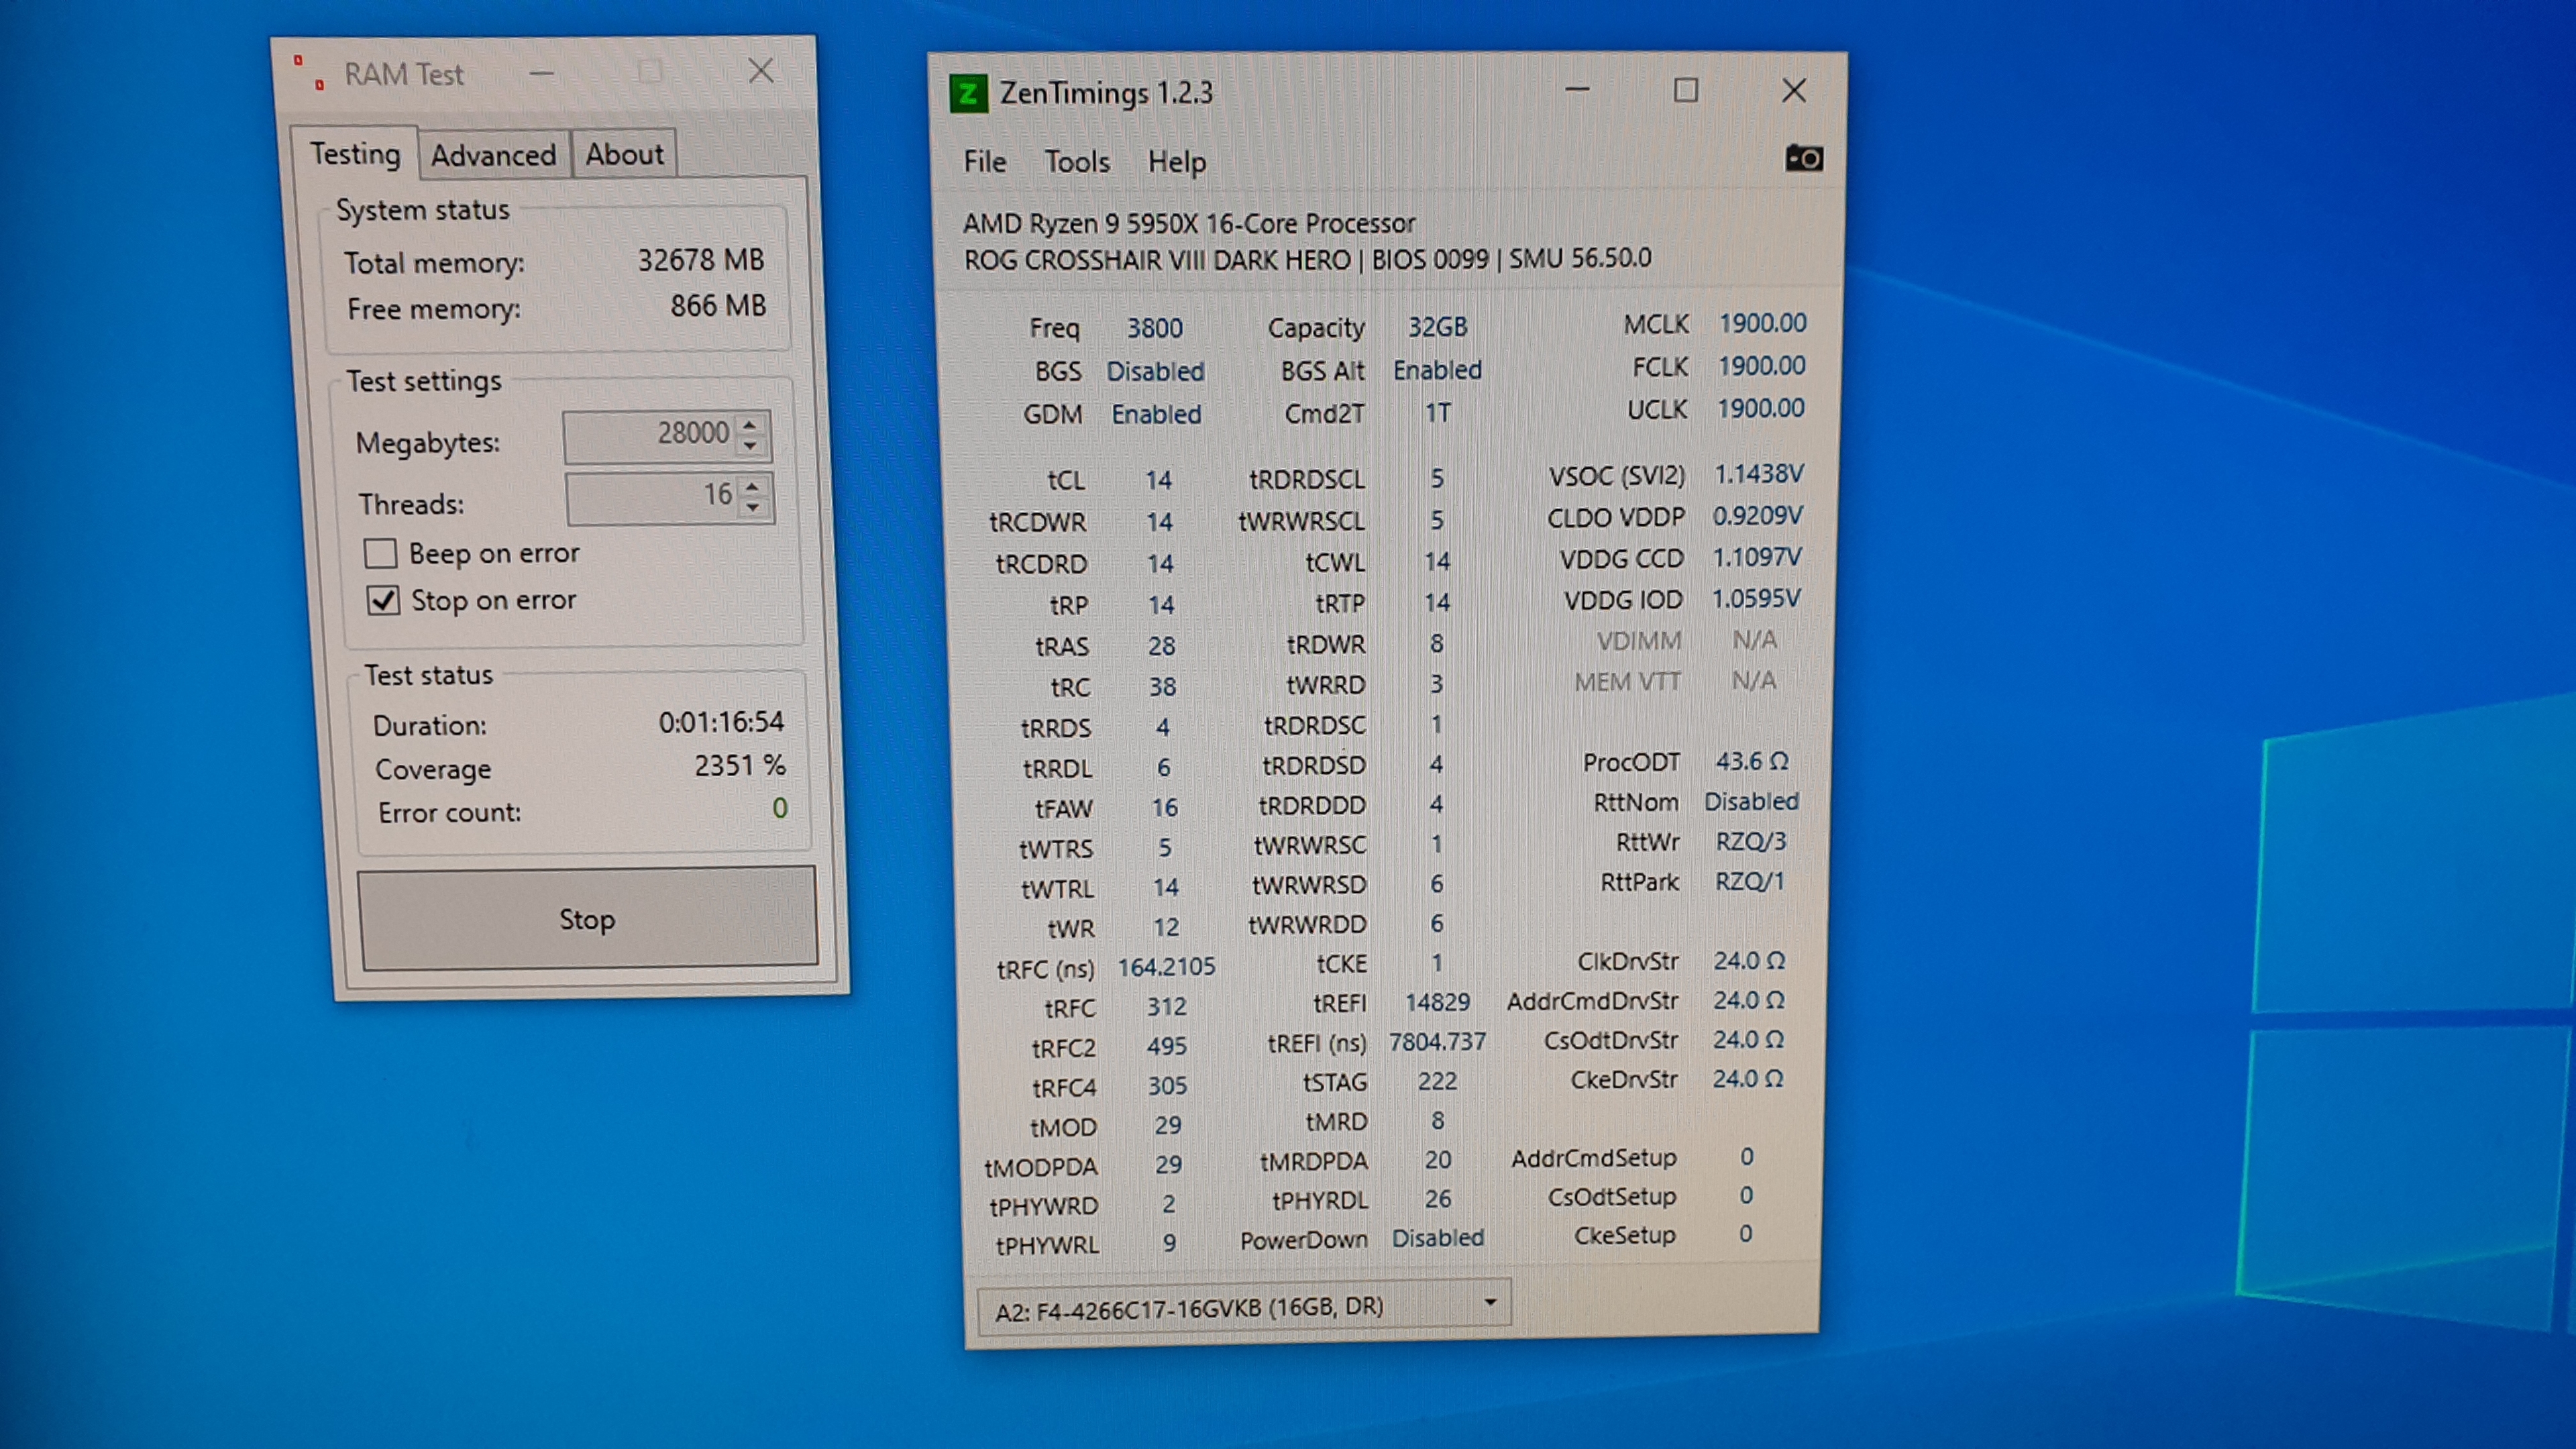This screenshot has height=1449, width=2576.
Task: Click the RttPark value RZQ/1
Action: (1749, 881)
